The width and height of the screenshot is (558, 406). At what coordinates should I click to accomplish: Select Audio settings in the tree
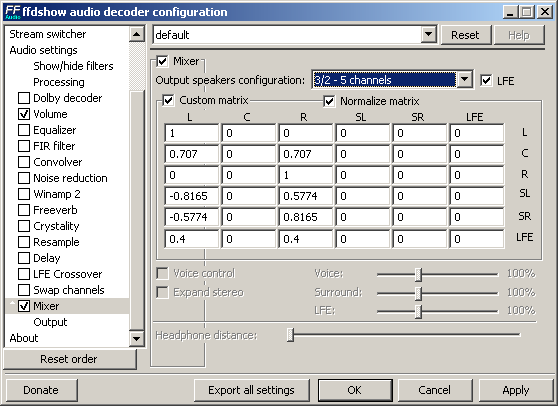coord(43,50)
